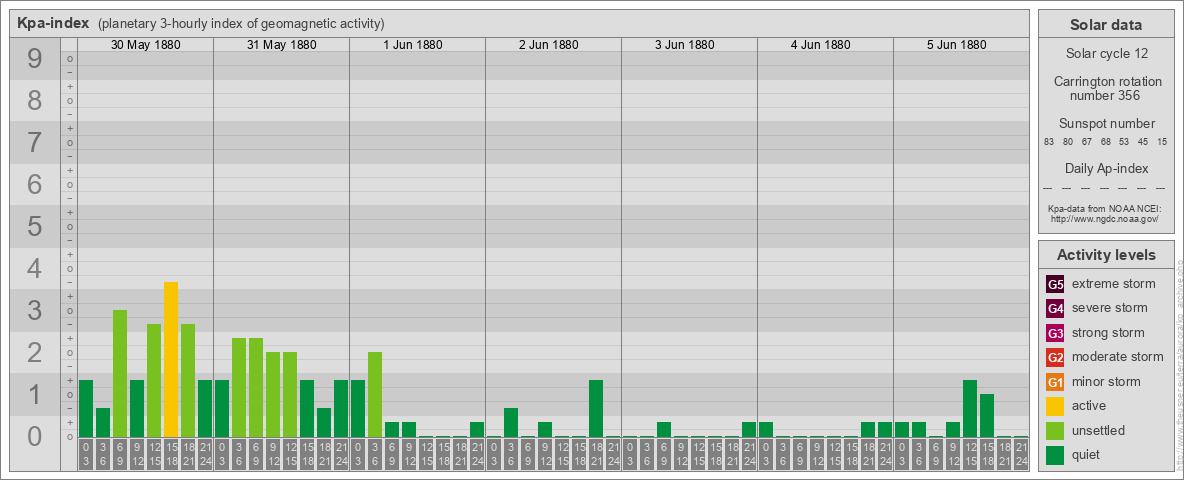1184x480 pixels.
Task: Click the 1 Jun 03-06 unsettled bar
Action: pos(375,395)
